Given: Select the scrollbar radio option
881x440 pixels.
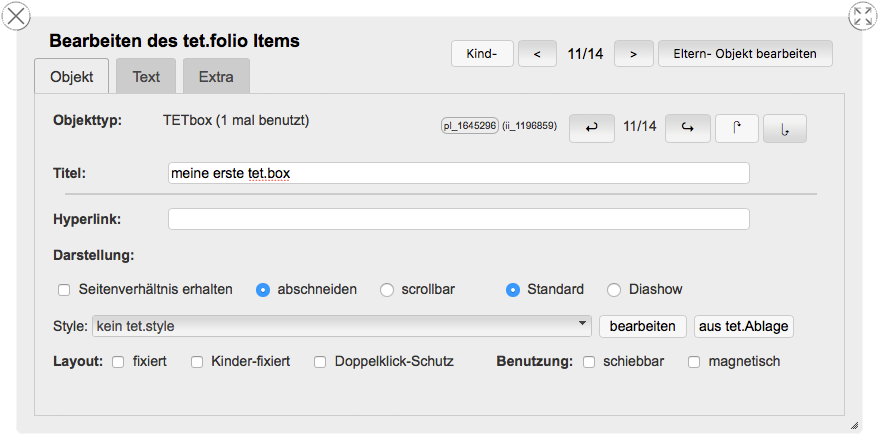Looking at the screenshot, I should point(387,290).
